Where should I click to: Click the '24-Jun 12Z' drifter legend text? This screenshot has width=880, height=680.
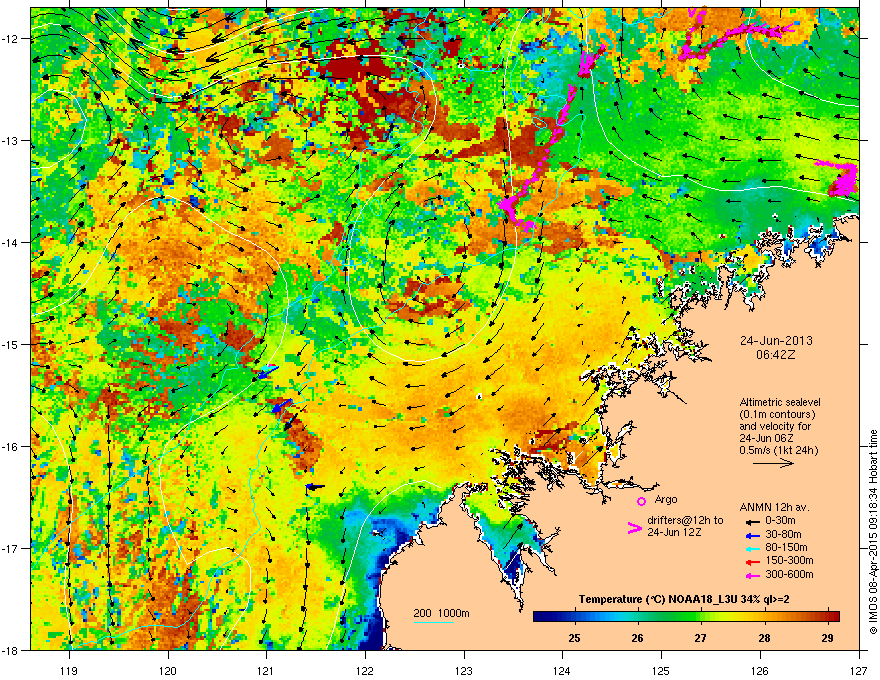[x=674, y=532]
